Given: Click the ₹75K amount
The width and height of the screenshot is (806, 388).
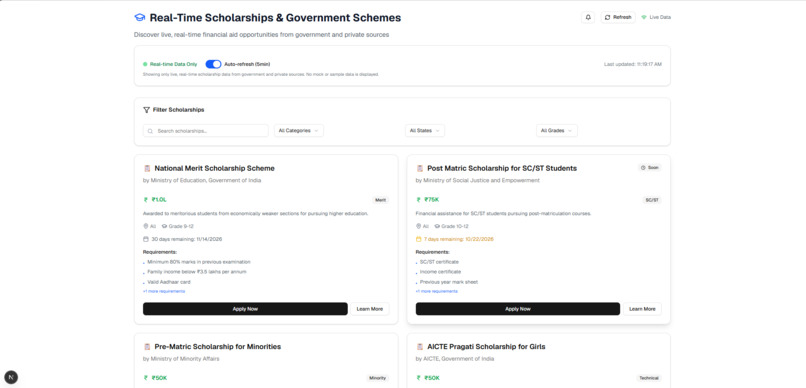Looking at the screenshot, I should pos(432,200).
